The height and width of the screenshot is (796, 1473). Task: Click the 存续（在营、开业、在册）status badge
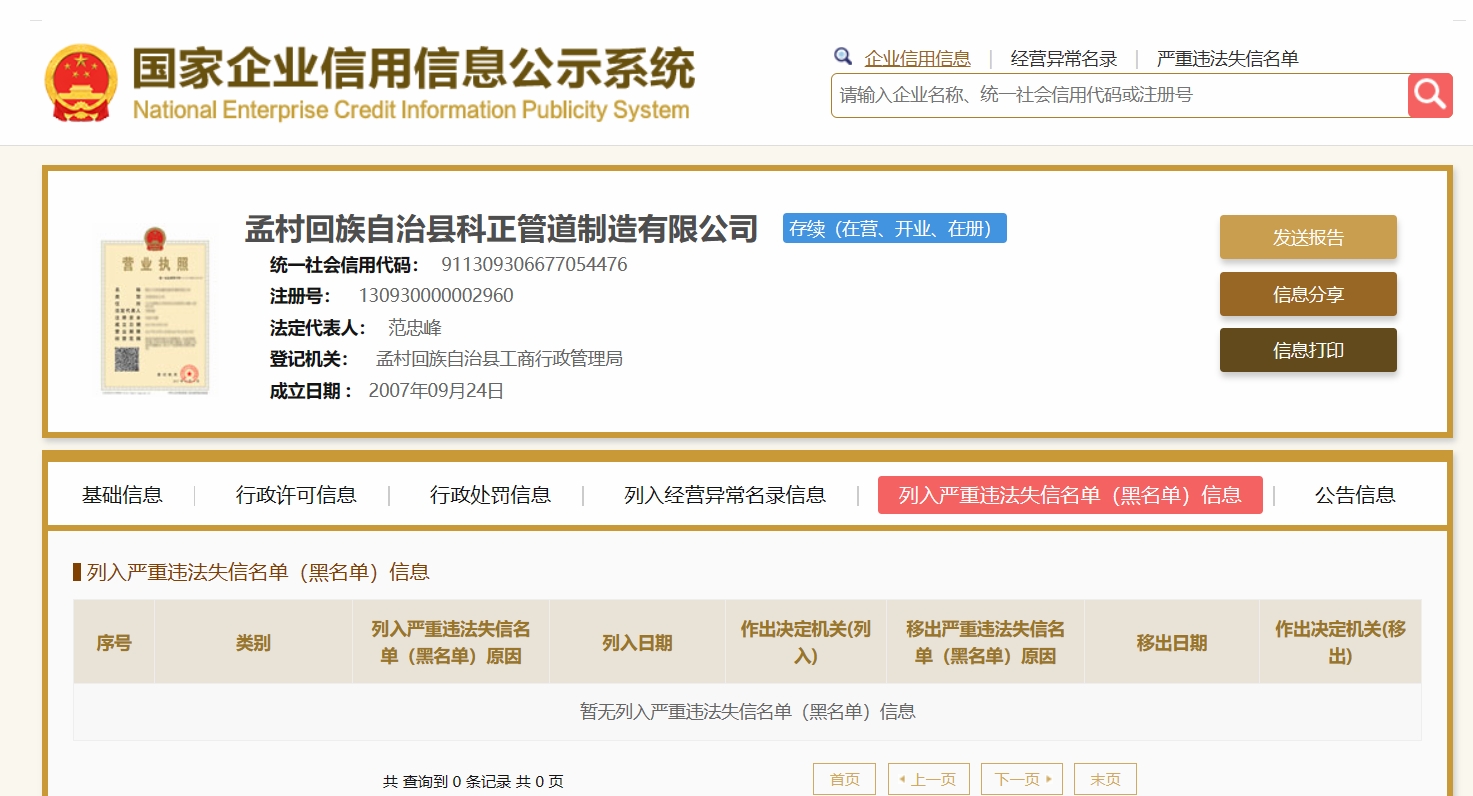click(x=894, y=228)
